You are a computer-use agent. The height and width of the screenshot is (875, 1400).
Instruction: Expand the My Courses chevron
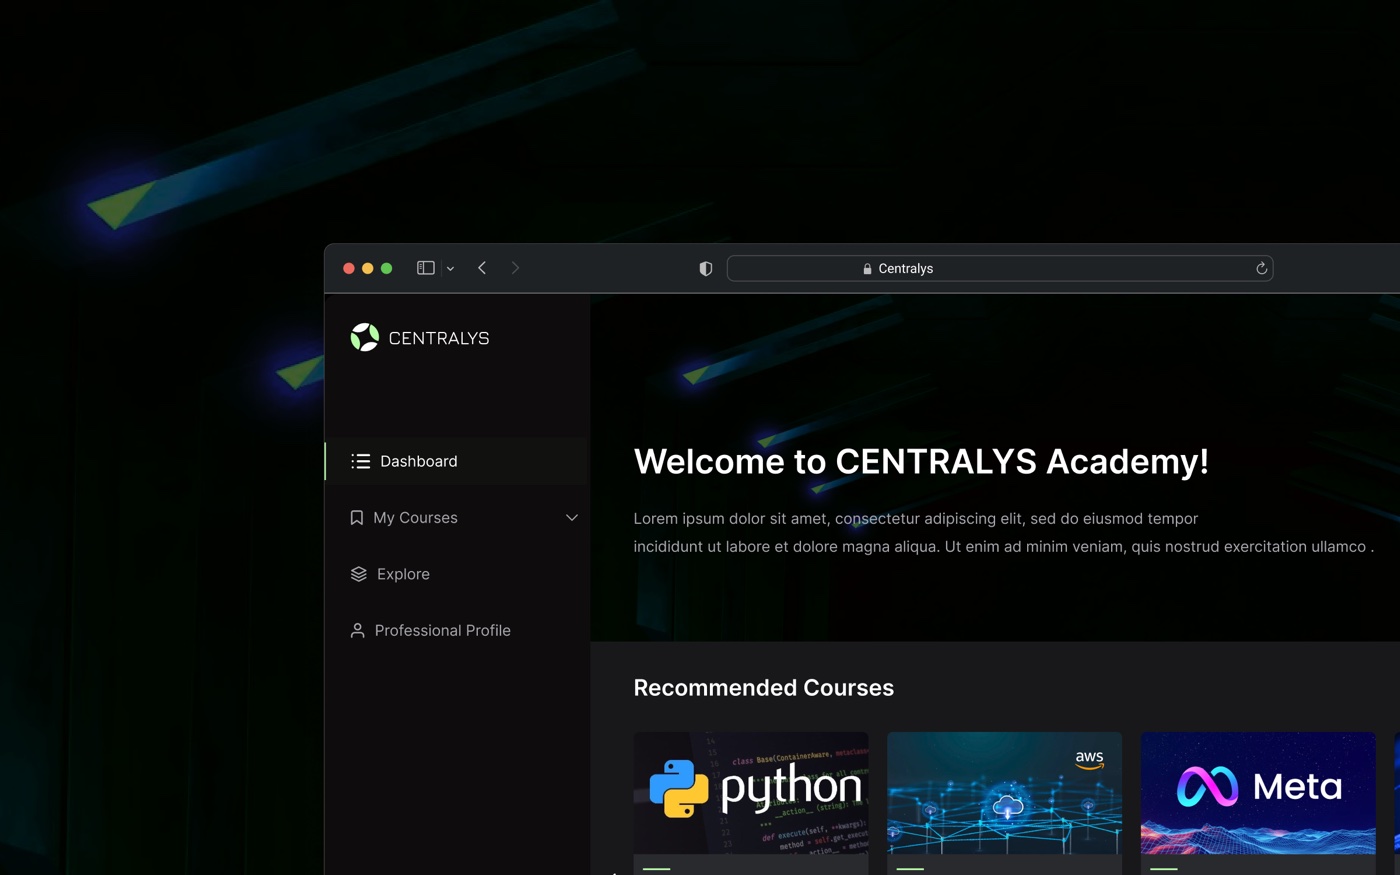[x=572, y=518]
